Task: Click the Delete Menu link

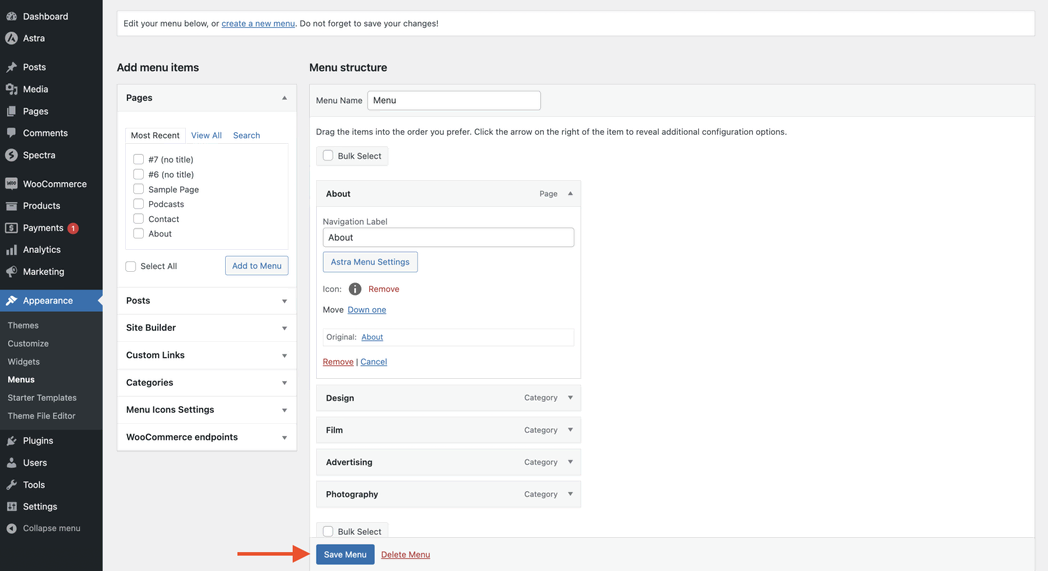Action: 405,555
